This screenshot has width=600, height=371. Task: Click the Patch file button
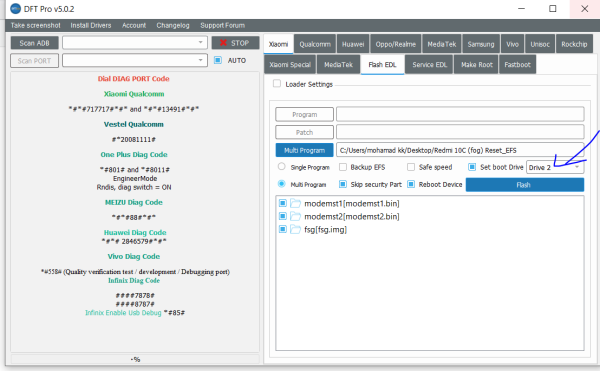[305, 132]
